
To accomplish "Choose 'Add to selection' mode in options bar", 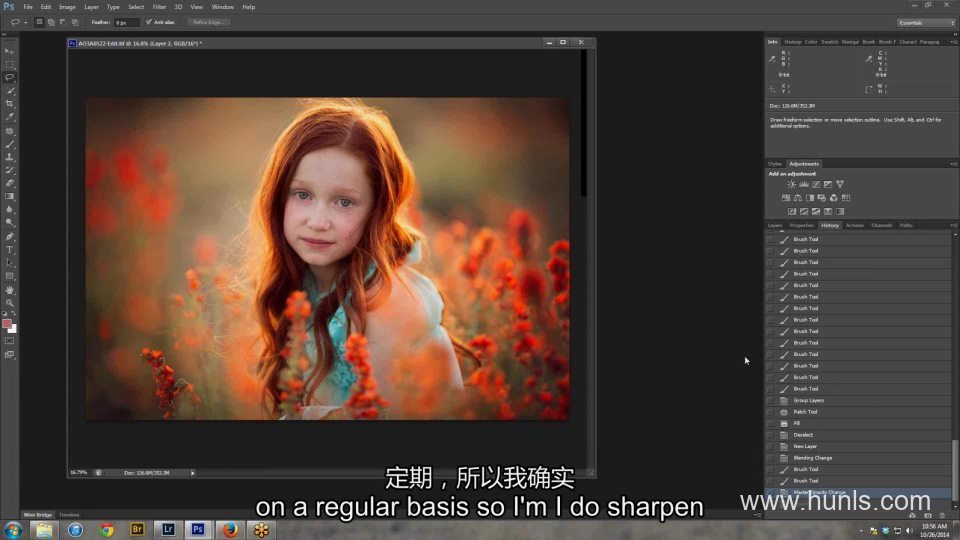I will [51, 22].
